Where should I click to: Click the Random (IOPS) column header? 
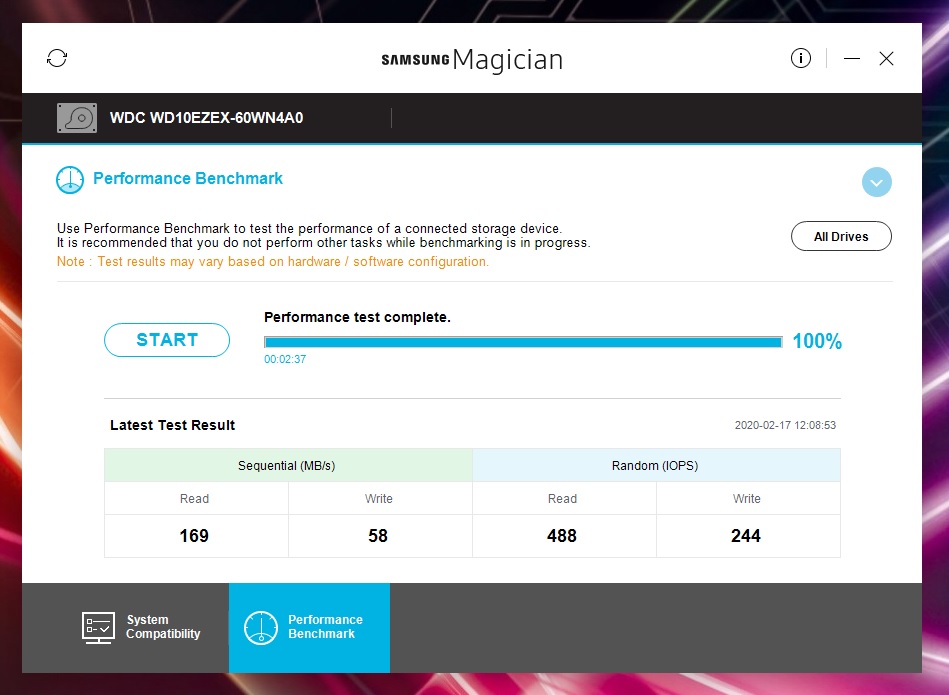tap(656, 466)
